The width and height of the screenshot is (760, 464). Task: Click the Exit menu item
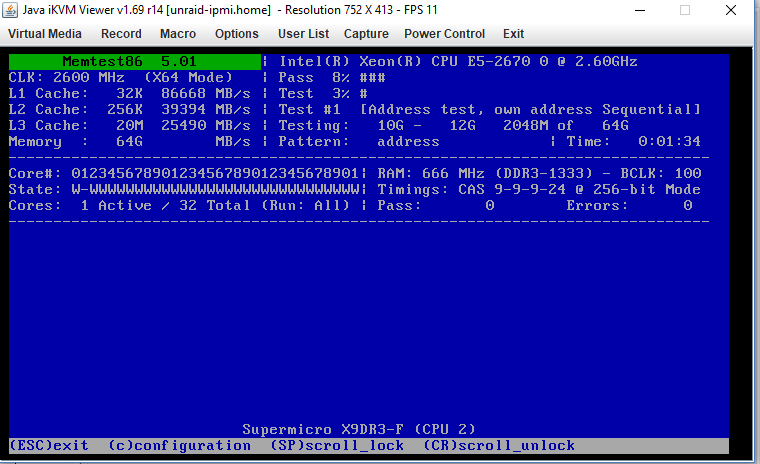[x=513, y=34]
